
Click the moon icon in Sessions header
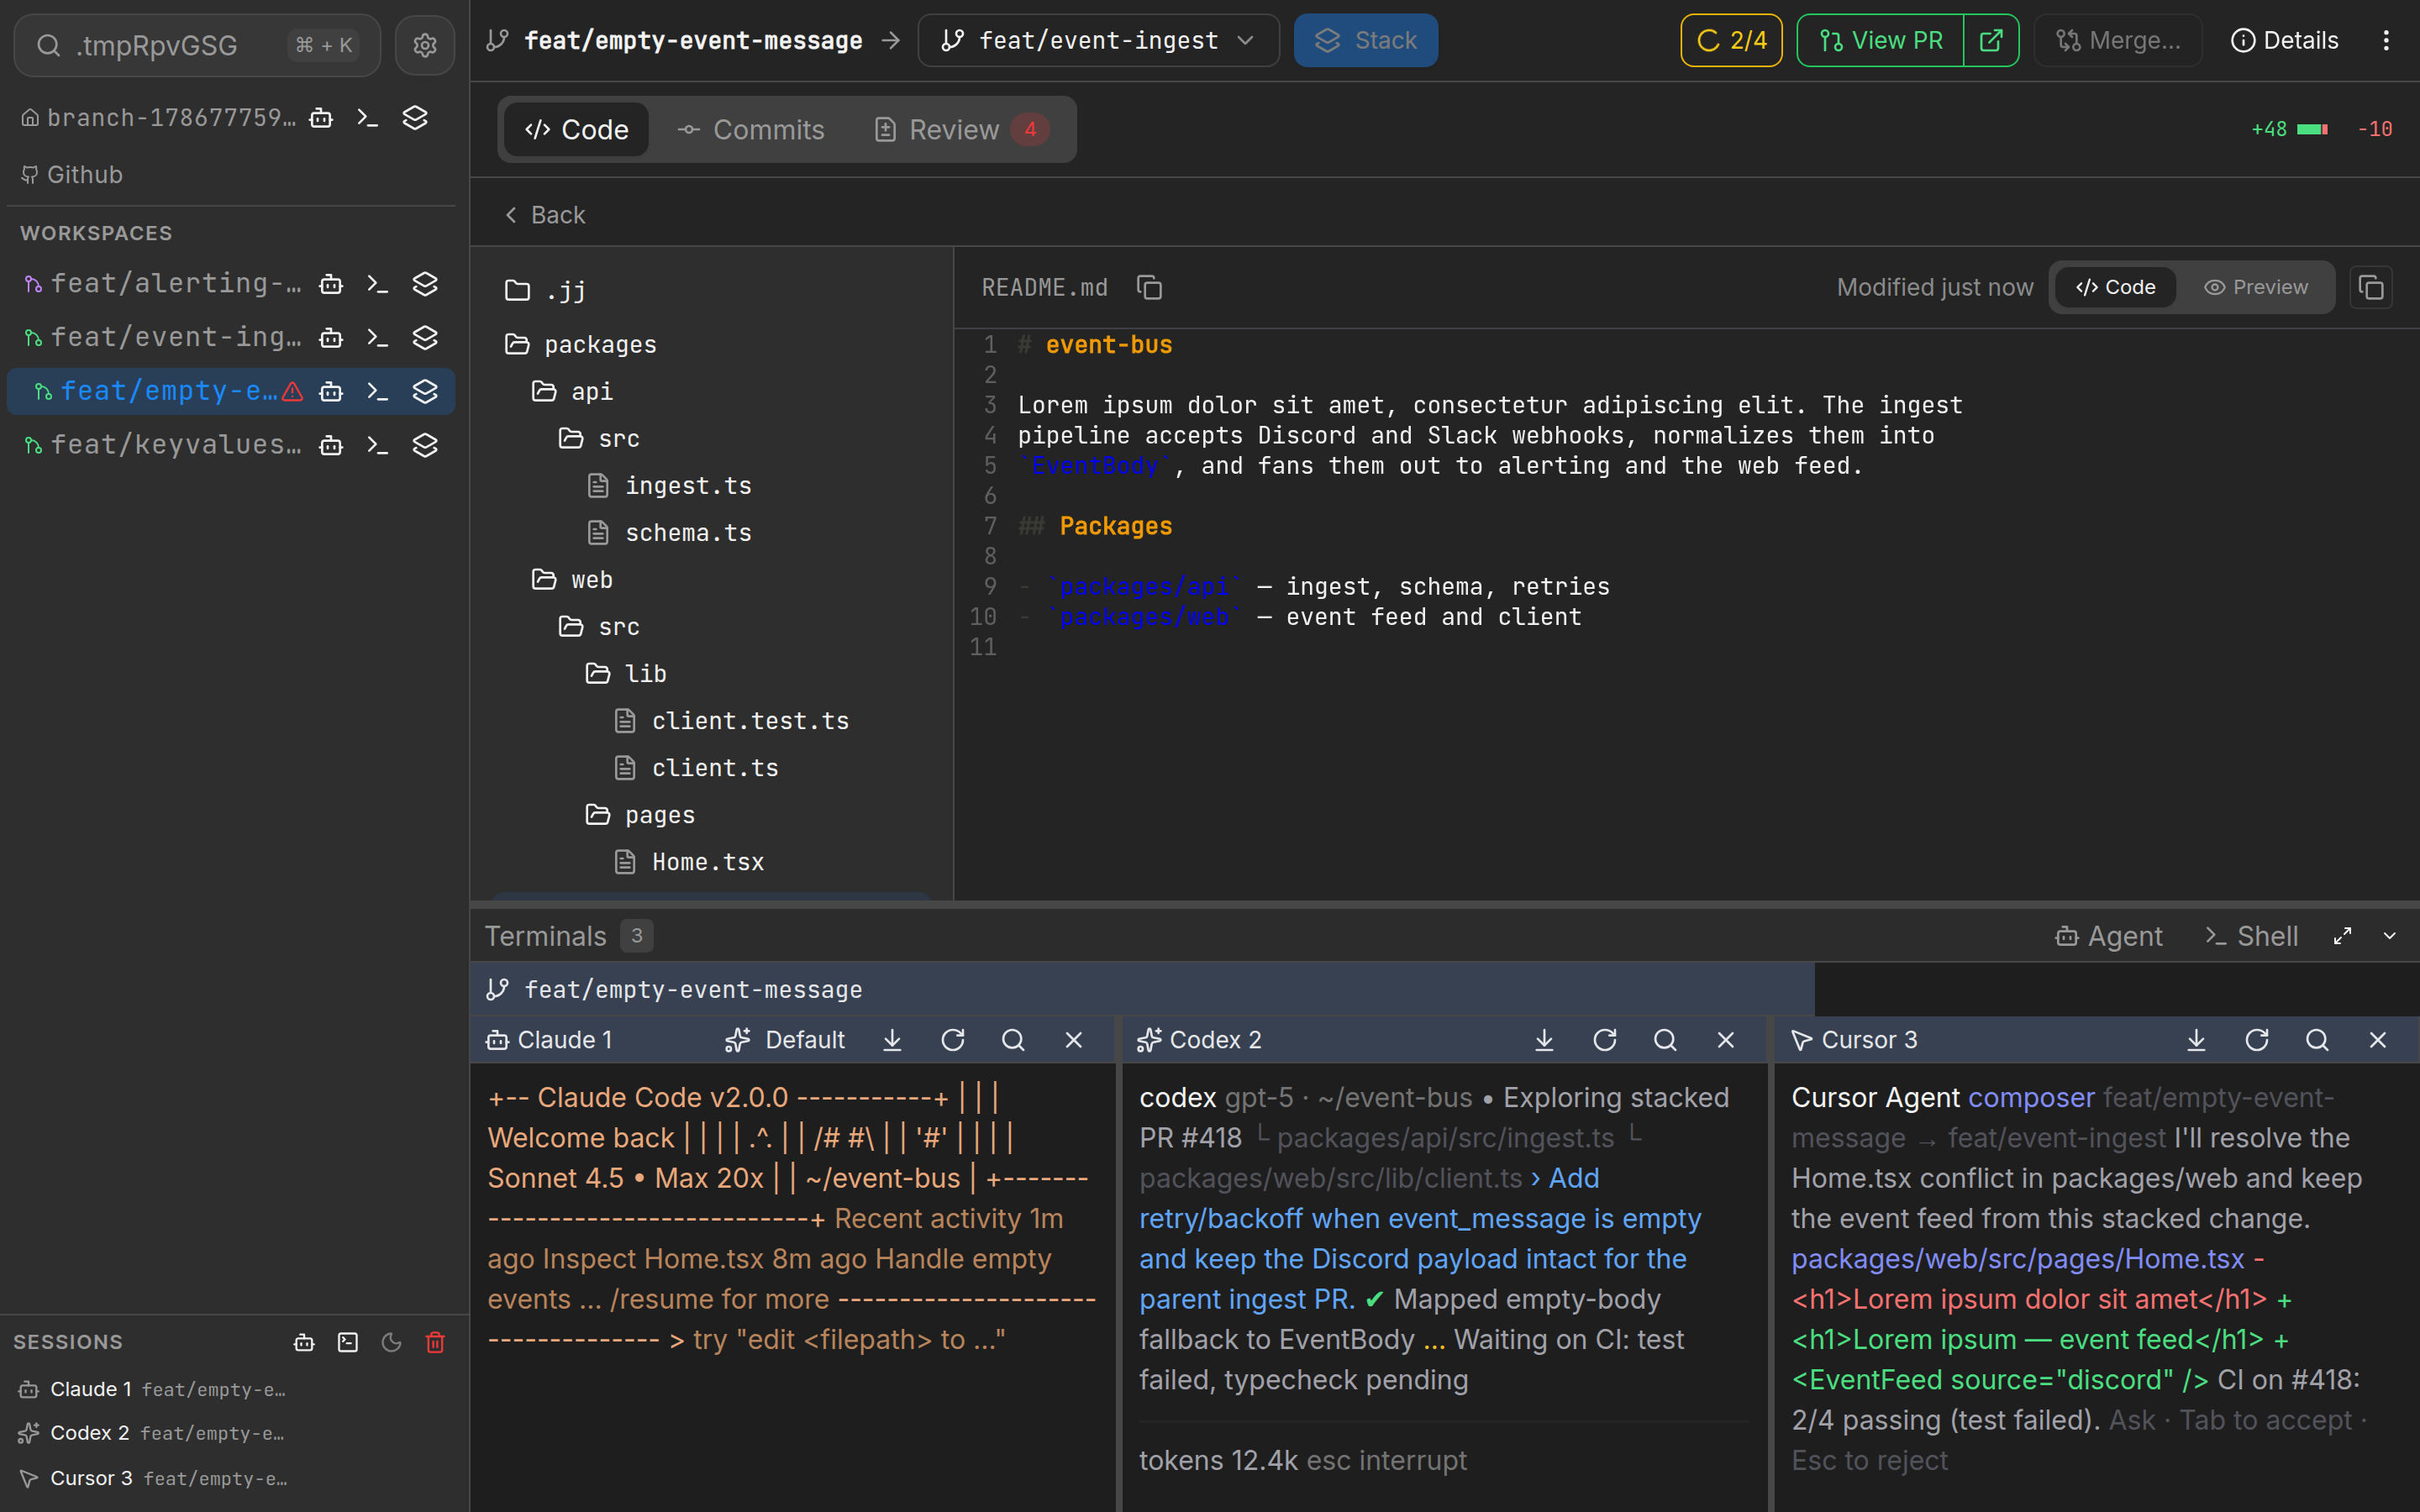(392, 1342)
